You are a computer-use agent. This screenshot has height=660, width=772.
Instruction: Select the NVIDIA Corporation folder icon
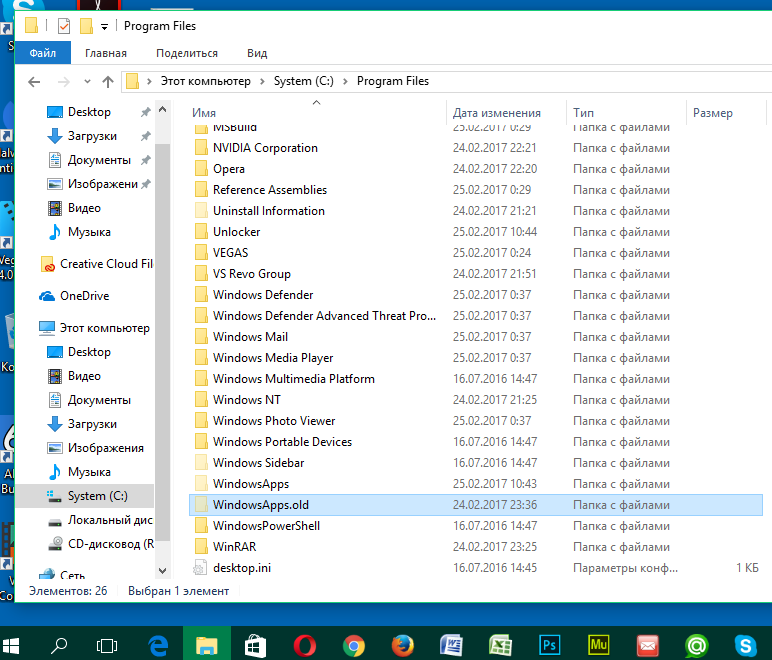coord(201,148)
